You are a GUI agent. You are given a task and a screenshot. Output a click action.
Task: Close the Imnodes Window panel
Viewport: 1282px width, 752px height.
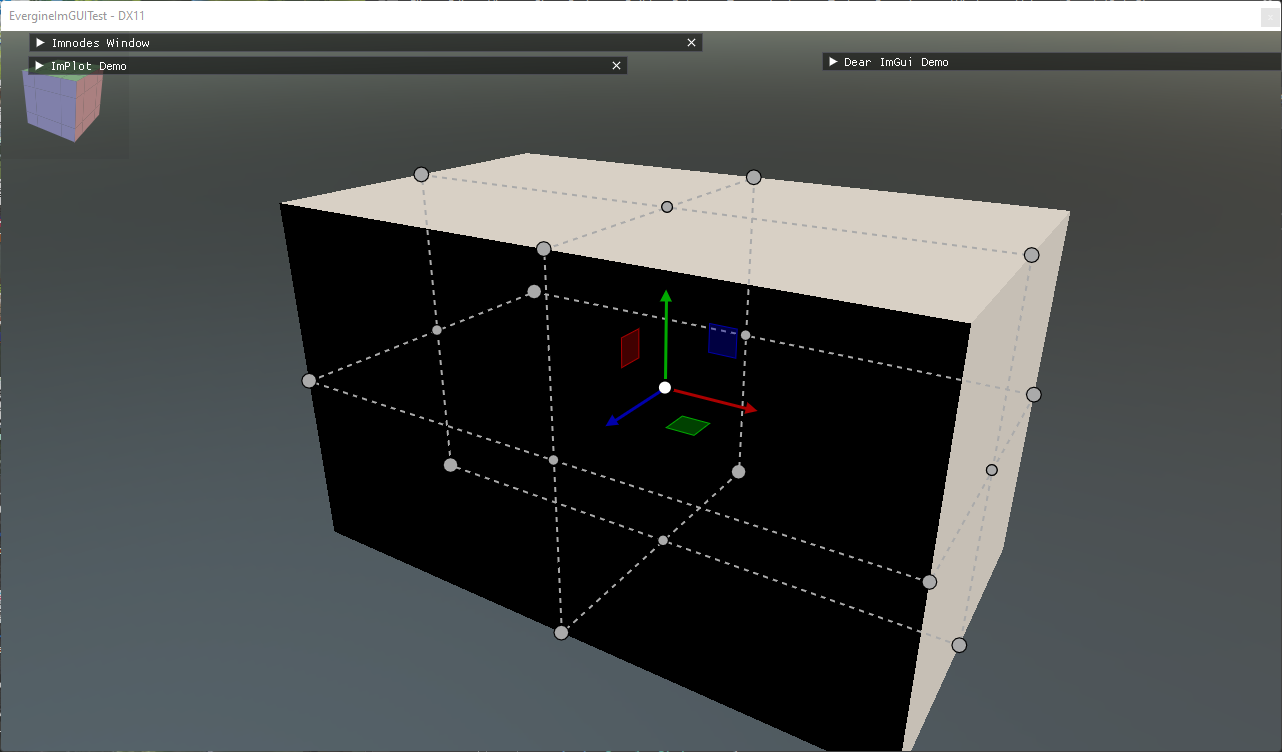click(691, 43)
